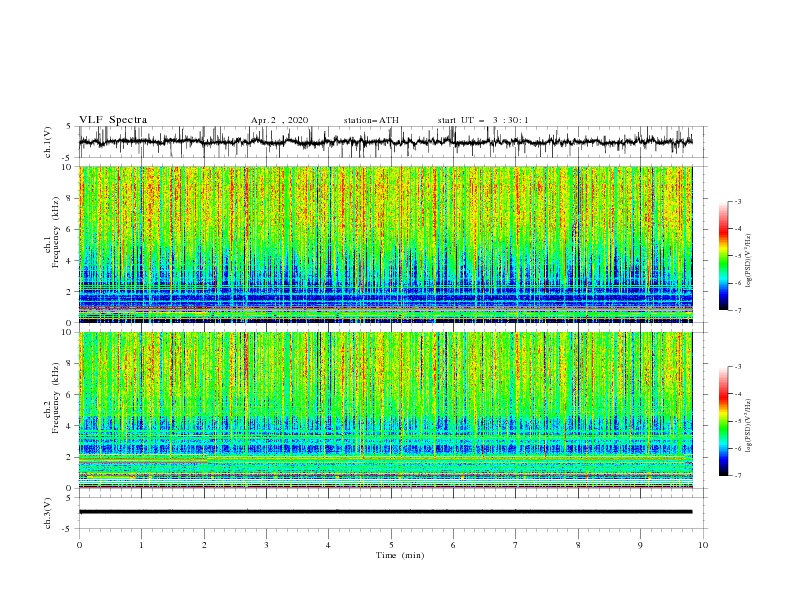The image size is (792, 612).
Task: Click the flat ch.3 voltage trace
Action: [385, 512]
